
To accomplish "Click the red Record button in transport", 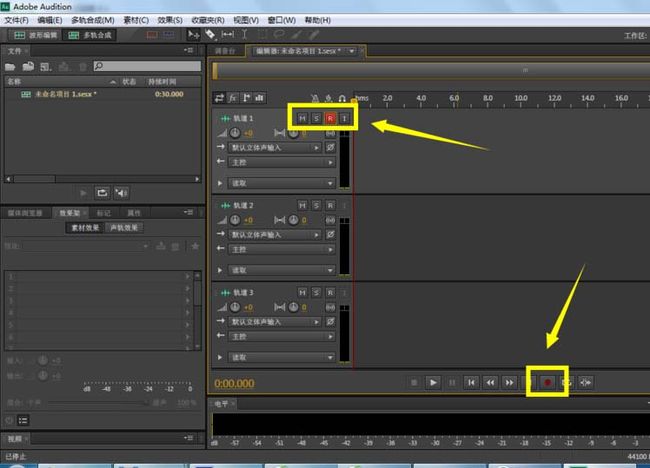I will [547, 382].
